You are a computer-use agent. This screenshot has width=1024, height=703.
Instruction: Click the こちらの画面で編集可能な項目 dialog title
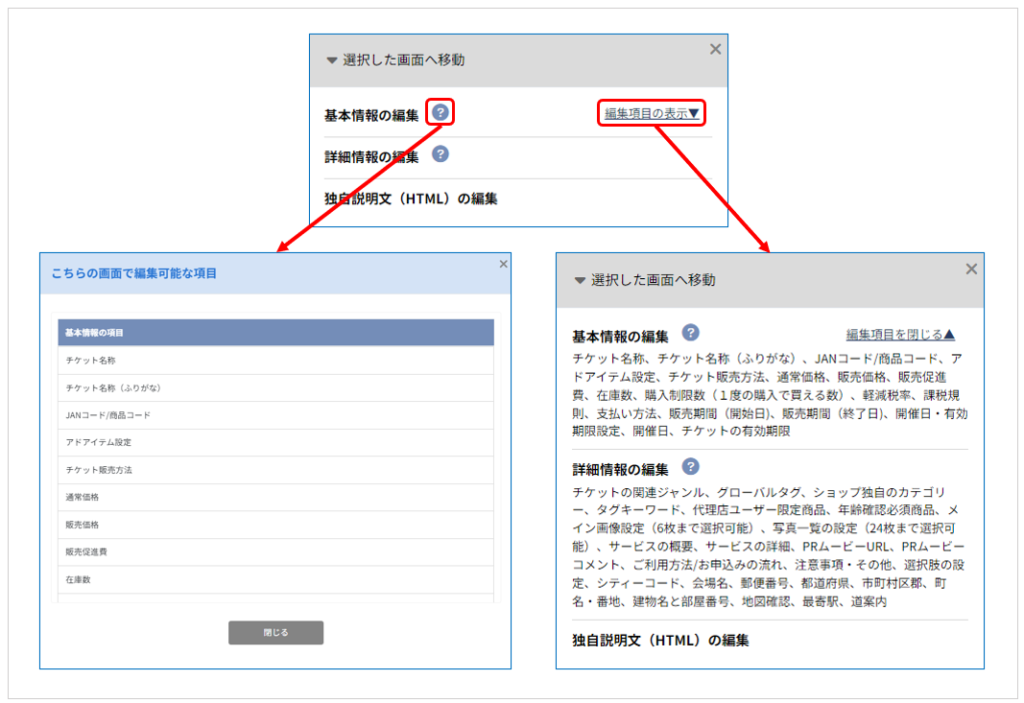click(x=134, y=273)
